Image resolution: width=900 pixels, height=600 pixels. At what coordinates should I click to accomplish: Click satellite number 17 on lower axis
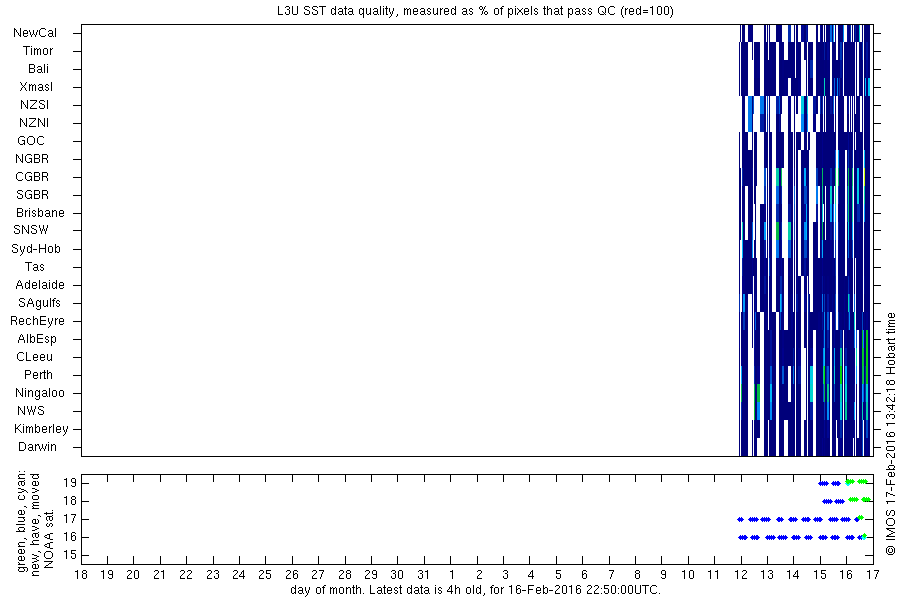click(69, 519)
